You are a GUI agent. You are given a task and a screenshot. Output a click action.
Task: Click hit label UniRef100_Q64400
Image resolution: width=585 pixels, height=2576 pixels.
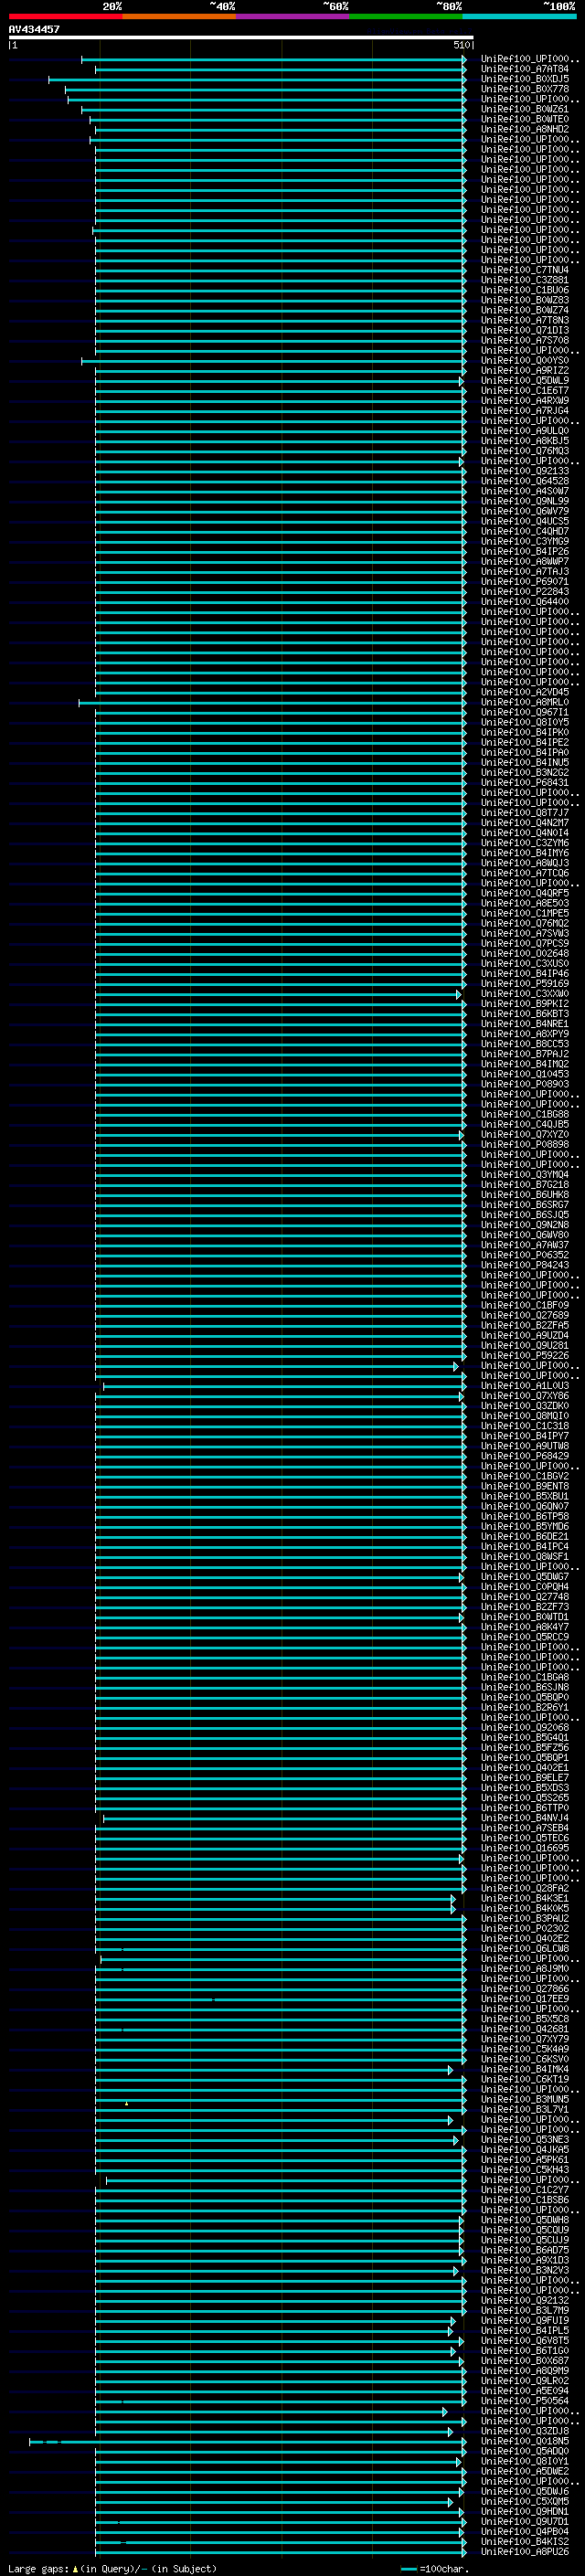[524, 601]
